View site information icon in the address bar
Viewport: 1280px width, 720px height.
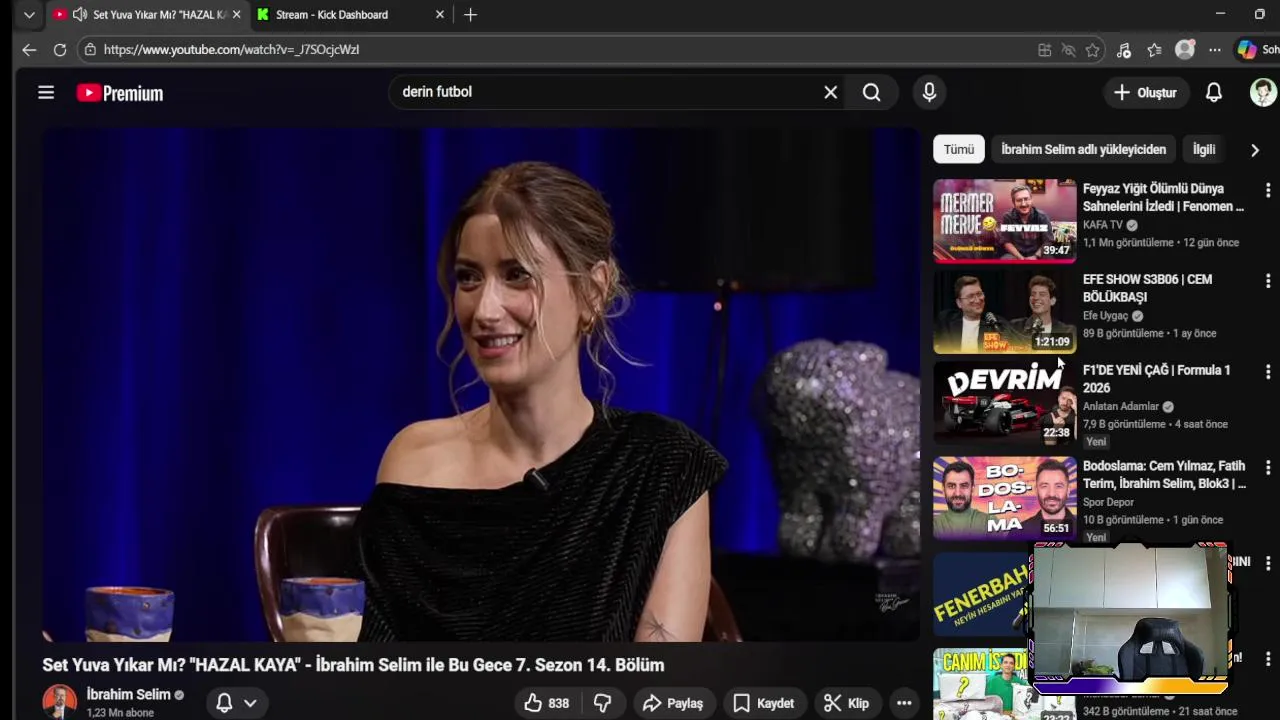coord(90,49)
